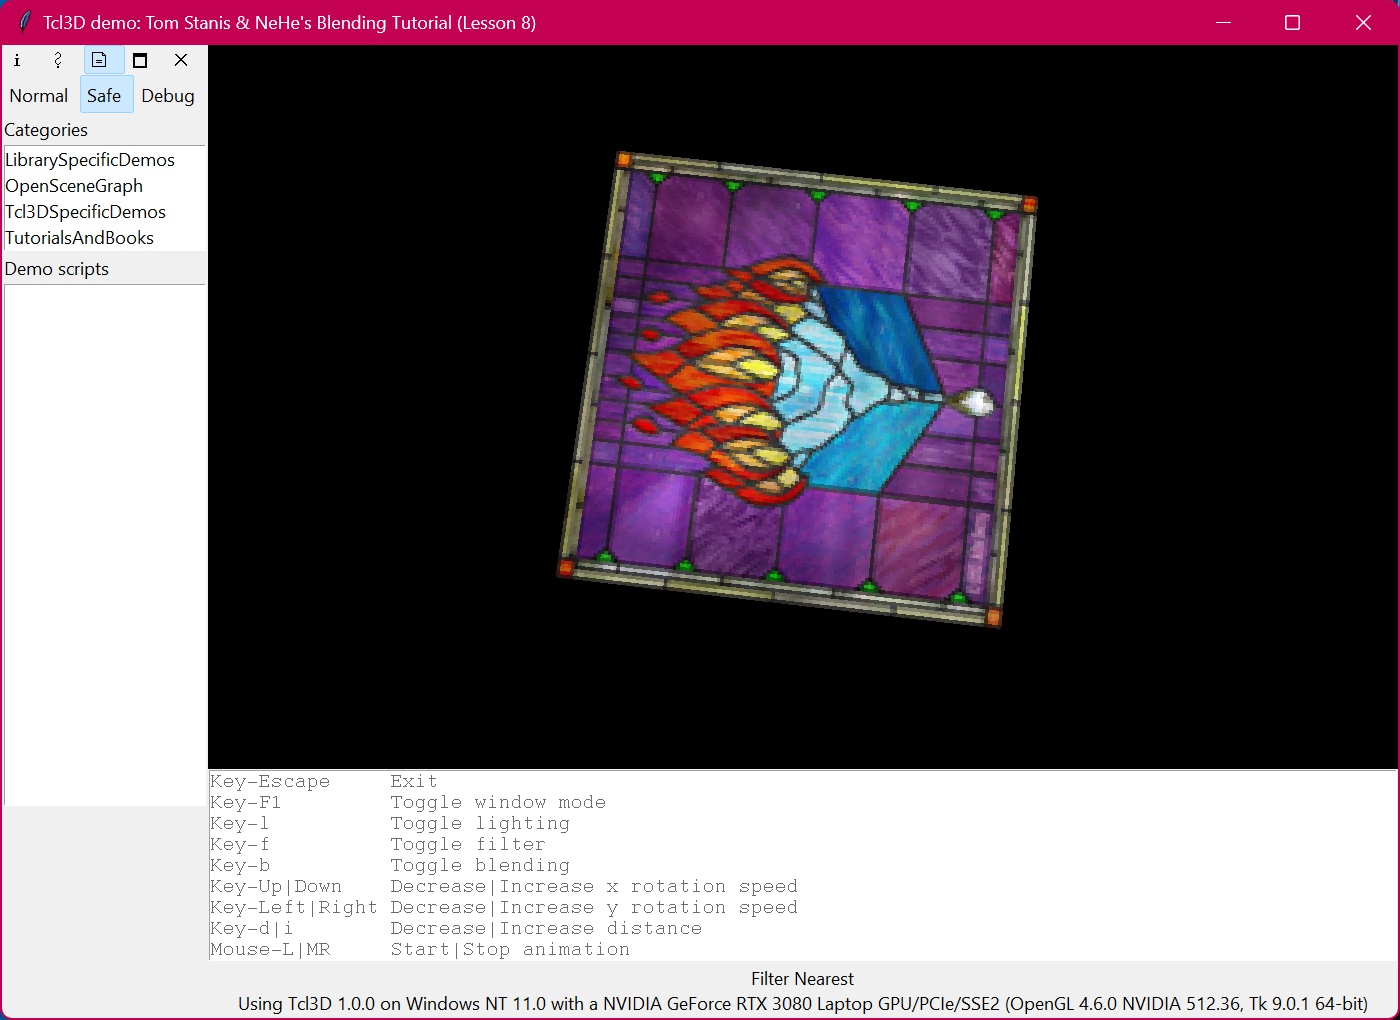The width and height of the screenshot is (1400, 1020).
Task: Click the 'Key-Escape Exit' help line
Action: 324,782
